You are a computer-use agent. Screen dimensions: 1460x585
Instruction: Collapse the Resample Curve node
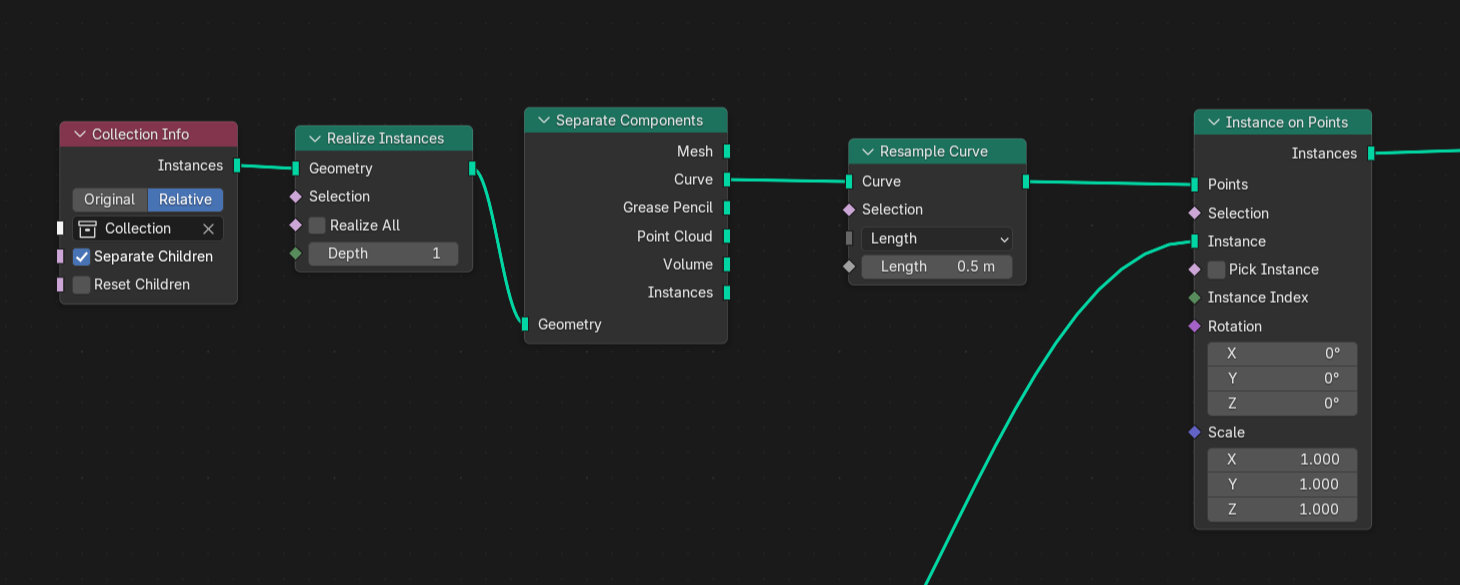(867, 152)
